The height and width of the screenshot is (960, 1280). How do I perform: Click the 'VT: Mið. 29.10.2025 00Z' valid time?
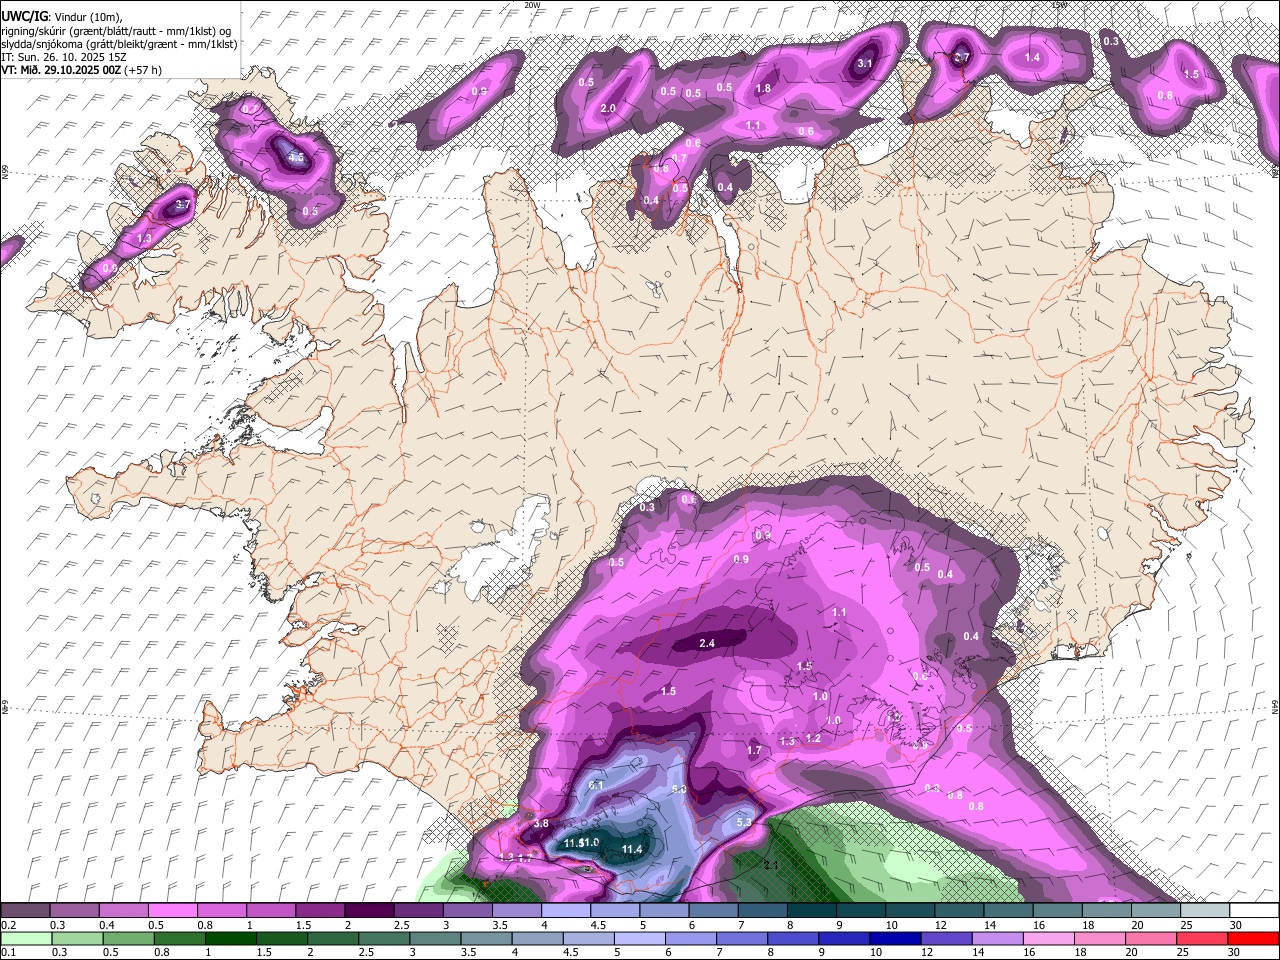coord(60,70)
